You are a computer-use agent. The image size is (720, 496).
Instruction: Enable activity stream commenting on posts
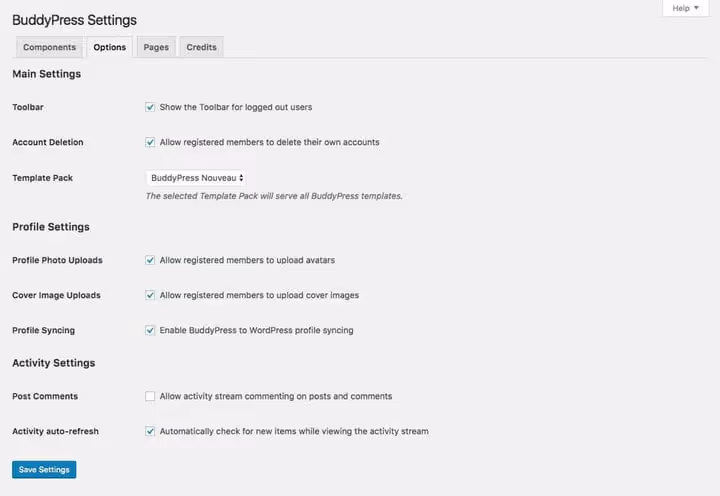[x=150, y=396]
